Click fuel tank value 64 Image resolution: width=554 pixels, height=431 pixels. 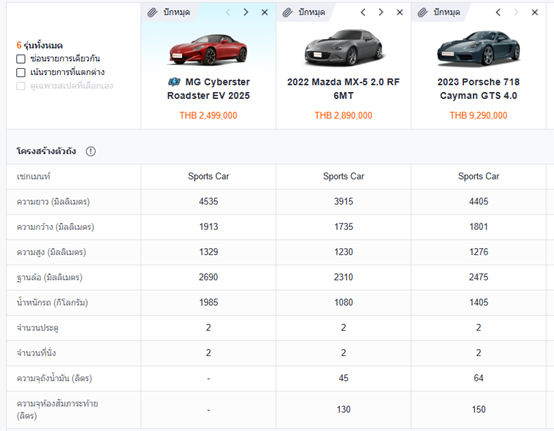[478, 378]
